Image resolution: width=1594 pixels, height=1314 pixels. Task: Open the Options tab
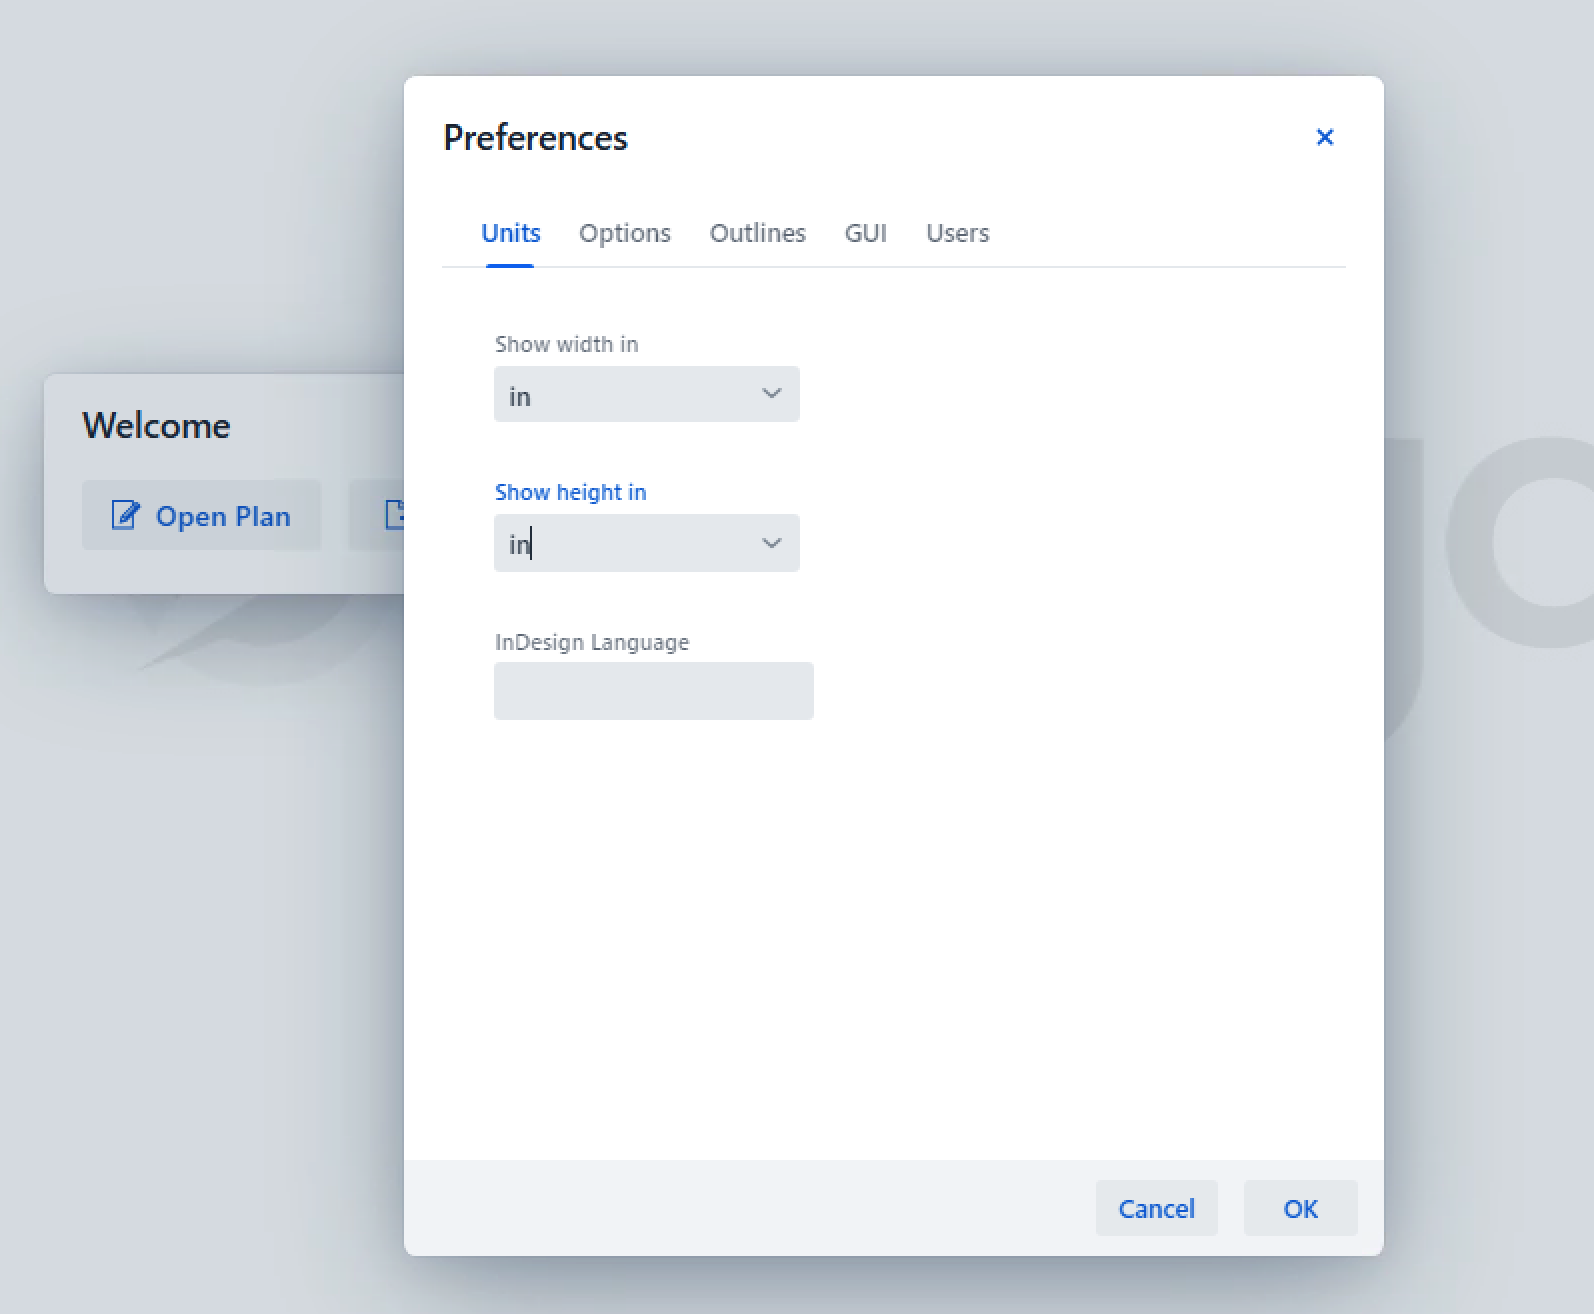625,233
